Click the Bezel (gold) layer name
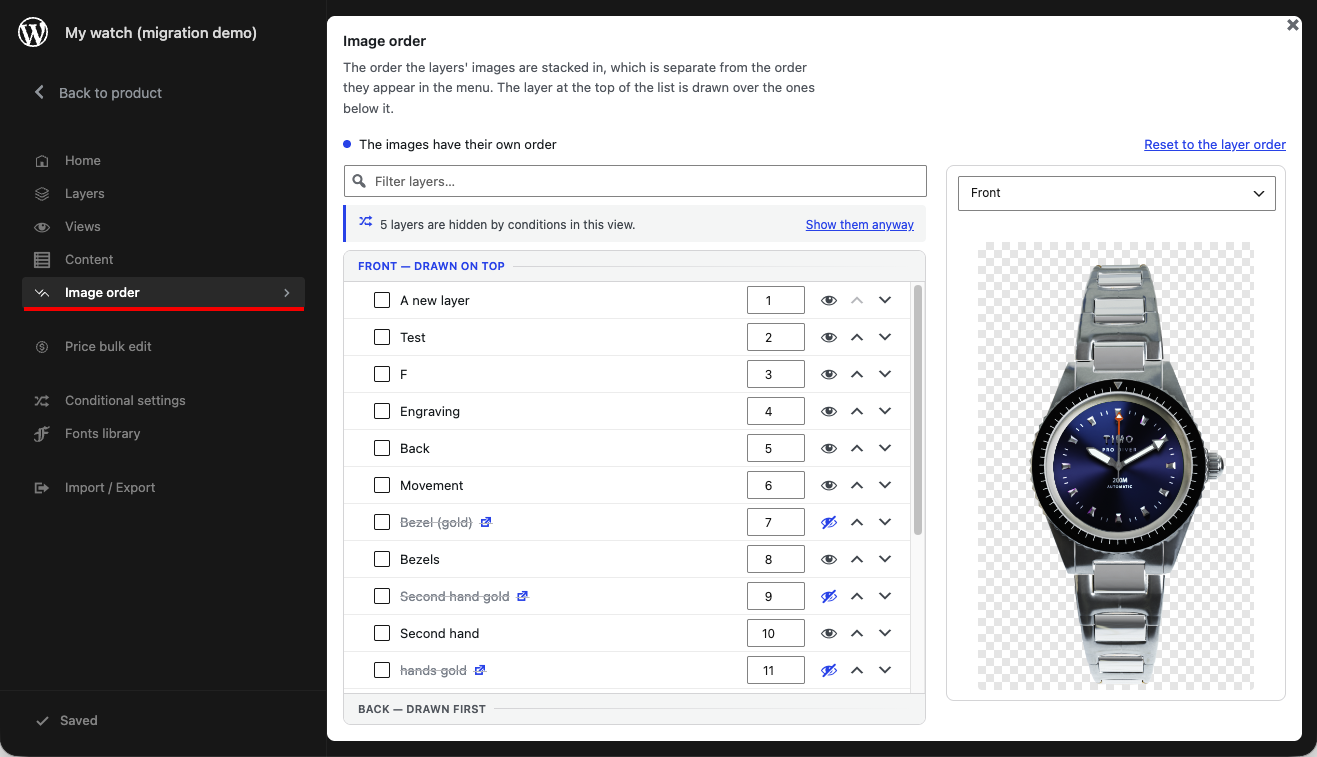 coord(436,522)
